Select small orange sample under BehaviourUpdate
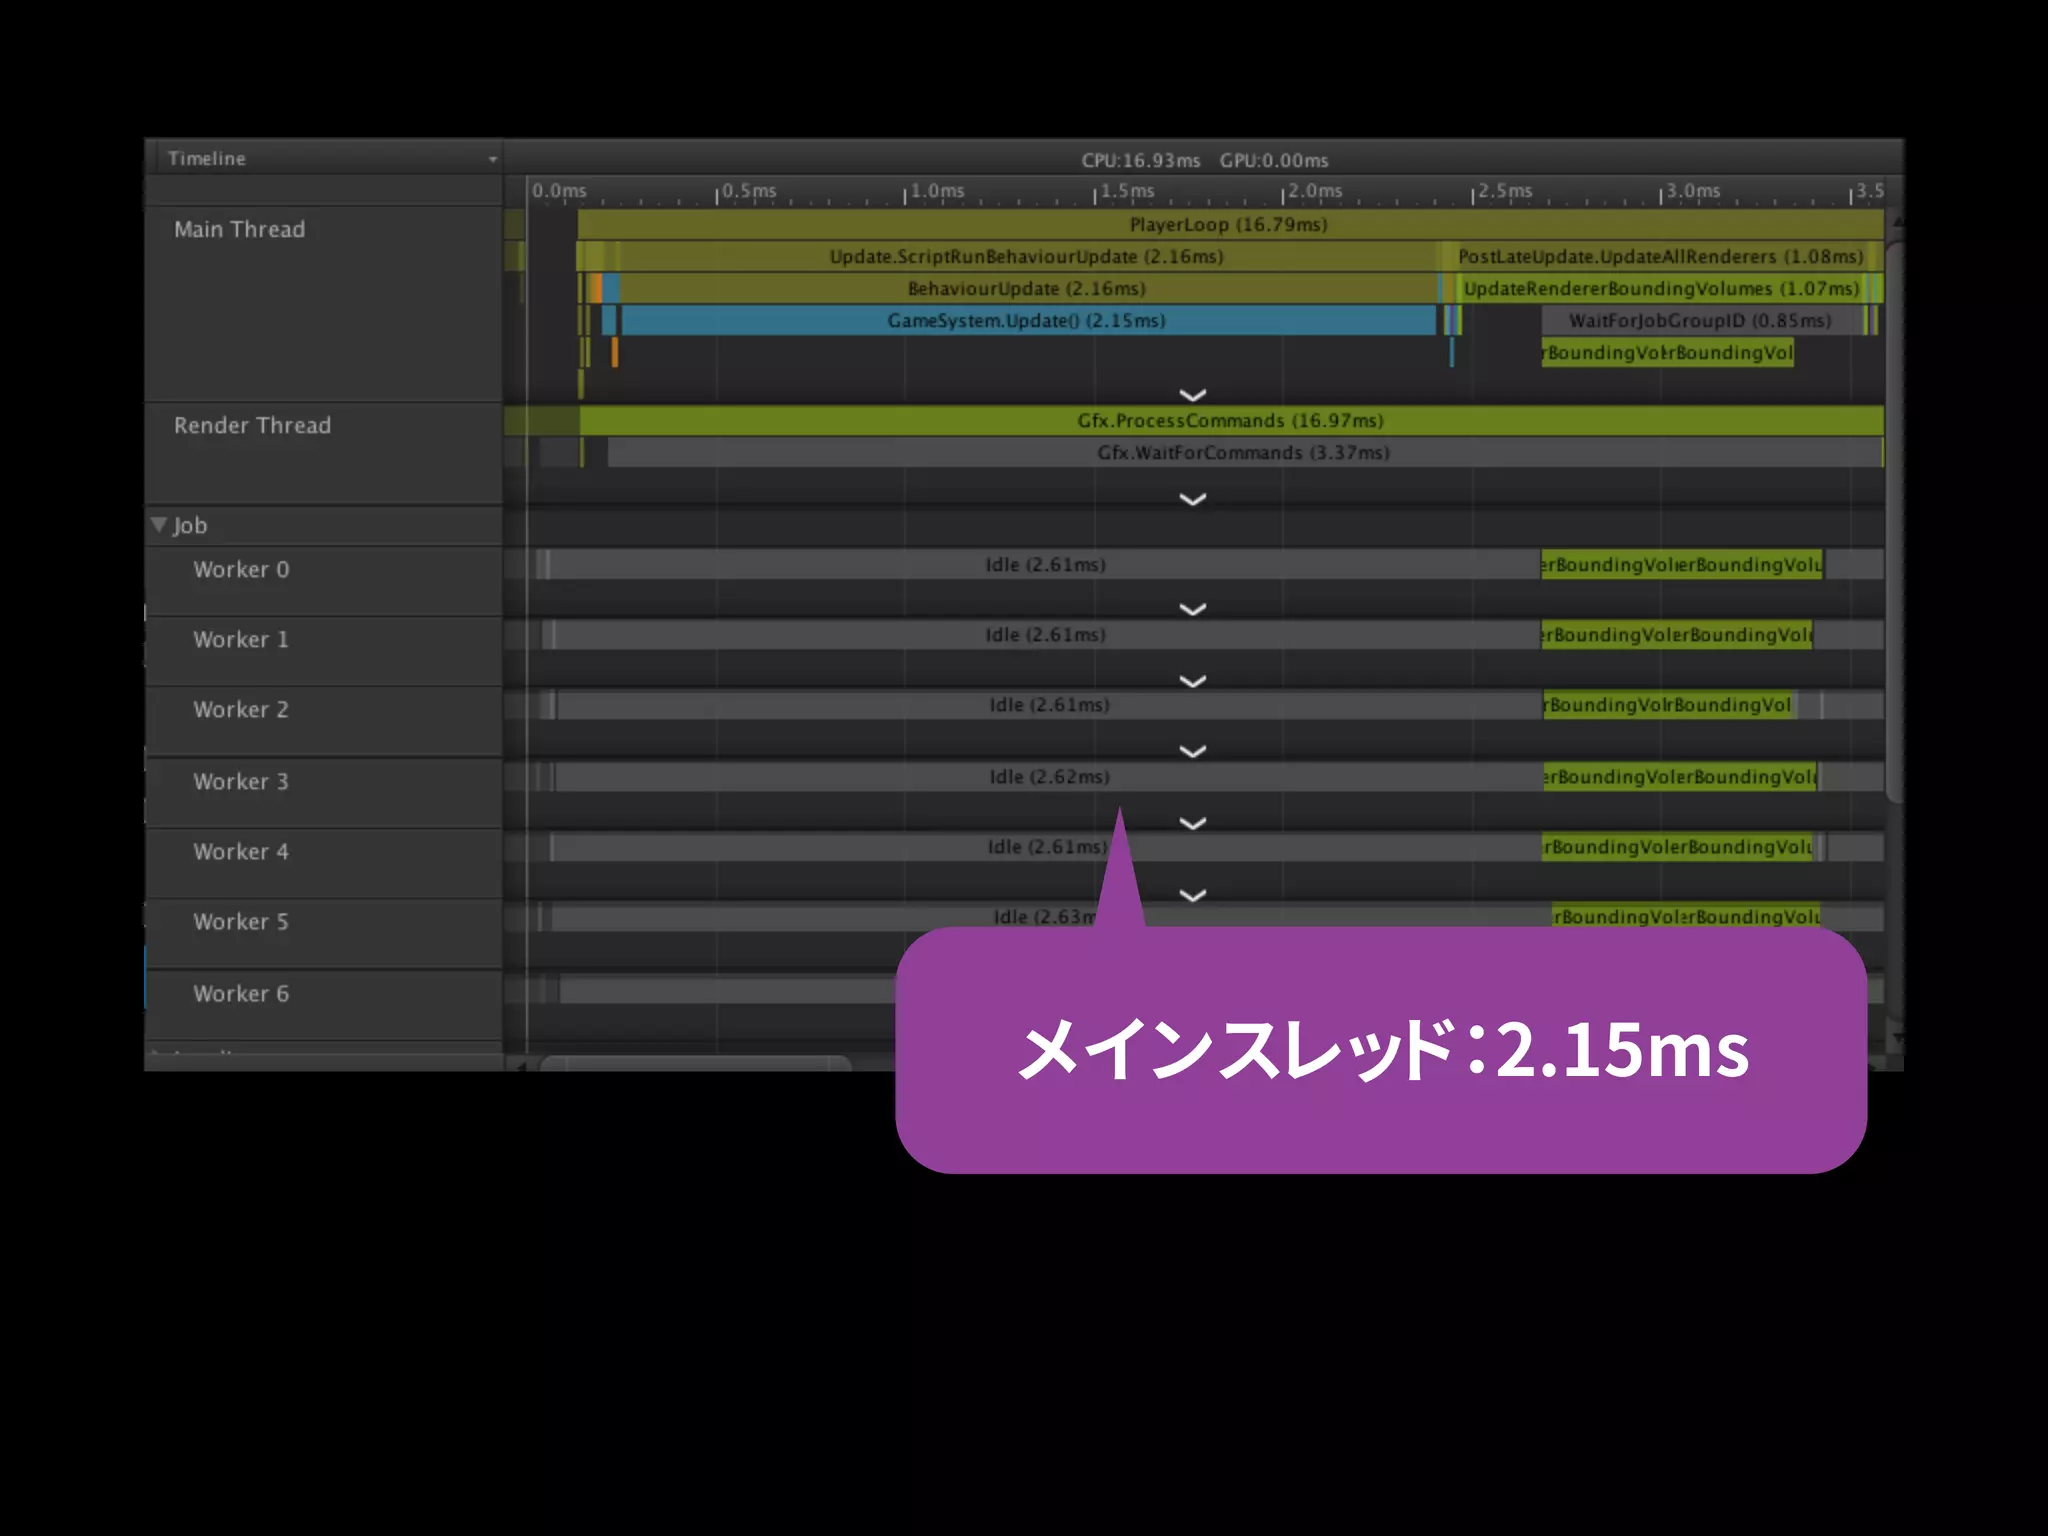The height and width of the screenshot is (1536, 2048). [x=614, y=352]
